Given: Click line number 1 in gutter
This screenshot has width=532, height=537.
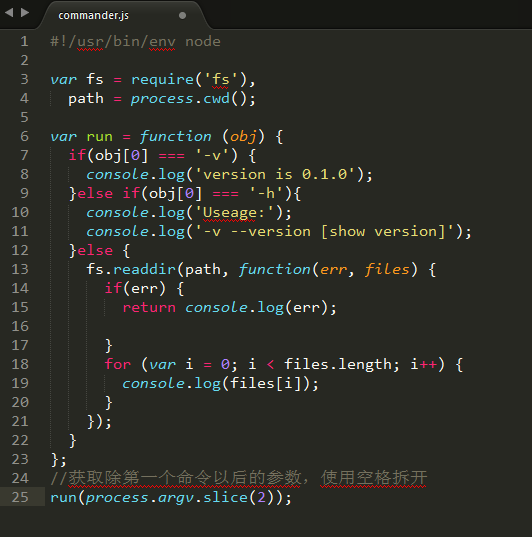Looking at the screenshot, I should 24,41.
